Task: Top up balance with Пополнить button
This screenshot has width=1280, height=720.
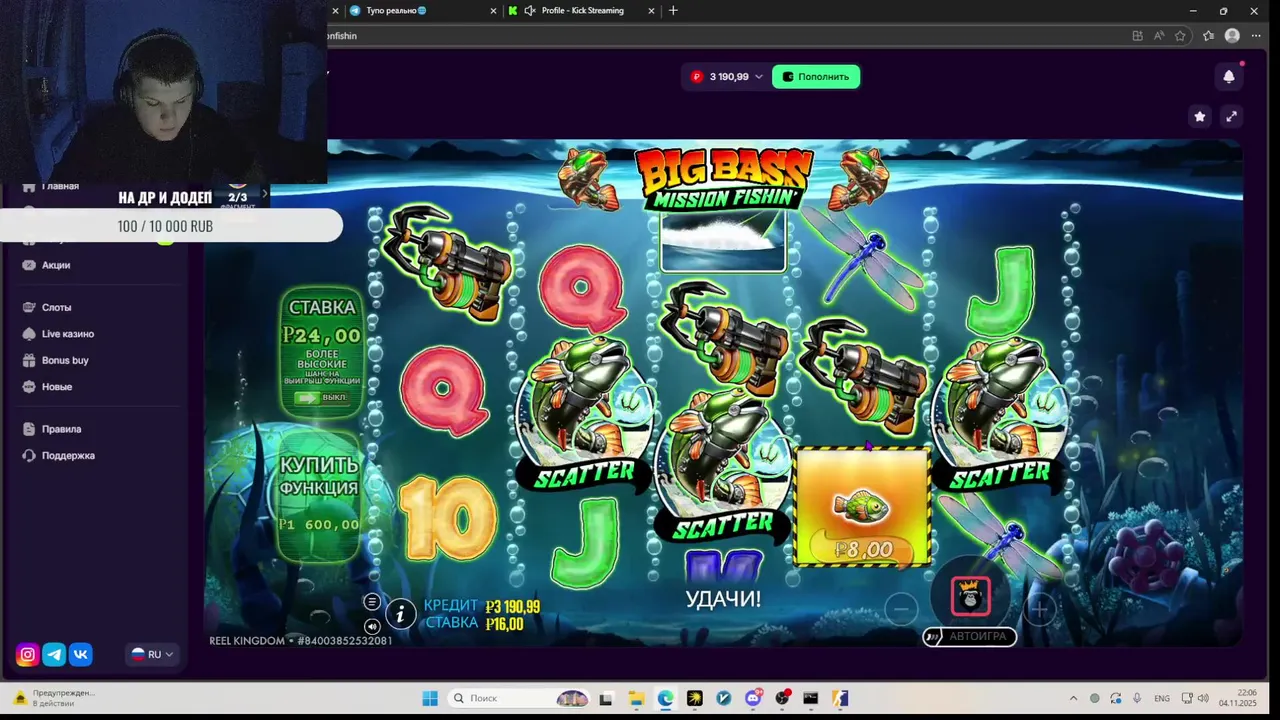Action: click(816, 77)
